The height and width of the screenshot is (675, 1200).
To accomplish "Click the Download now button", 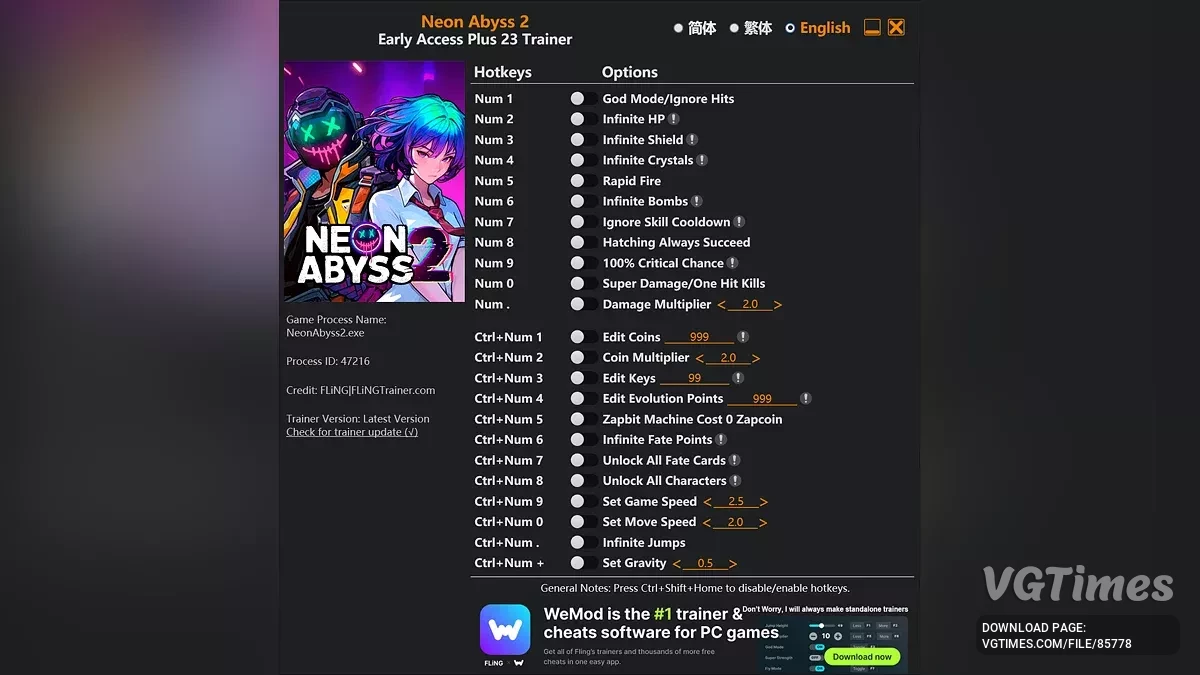I will [x=861, y=657].
